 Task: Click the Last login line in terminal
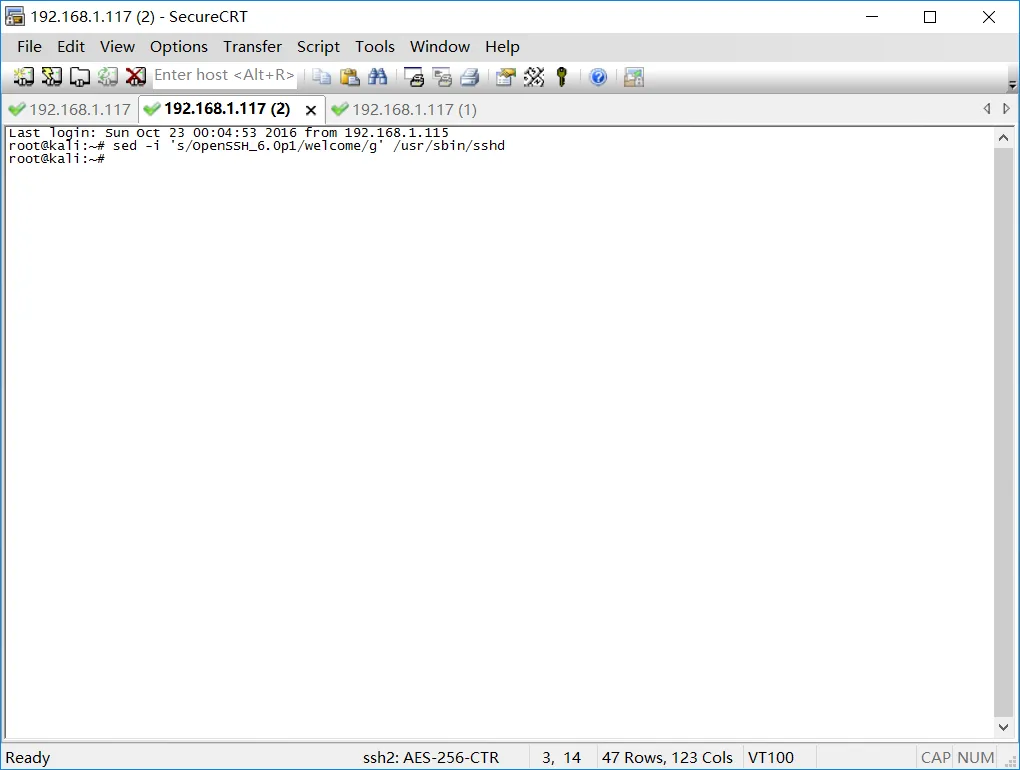228,133
